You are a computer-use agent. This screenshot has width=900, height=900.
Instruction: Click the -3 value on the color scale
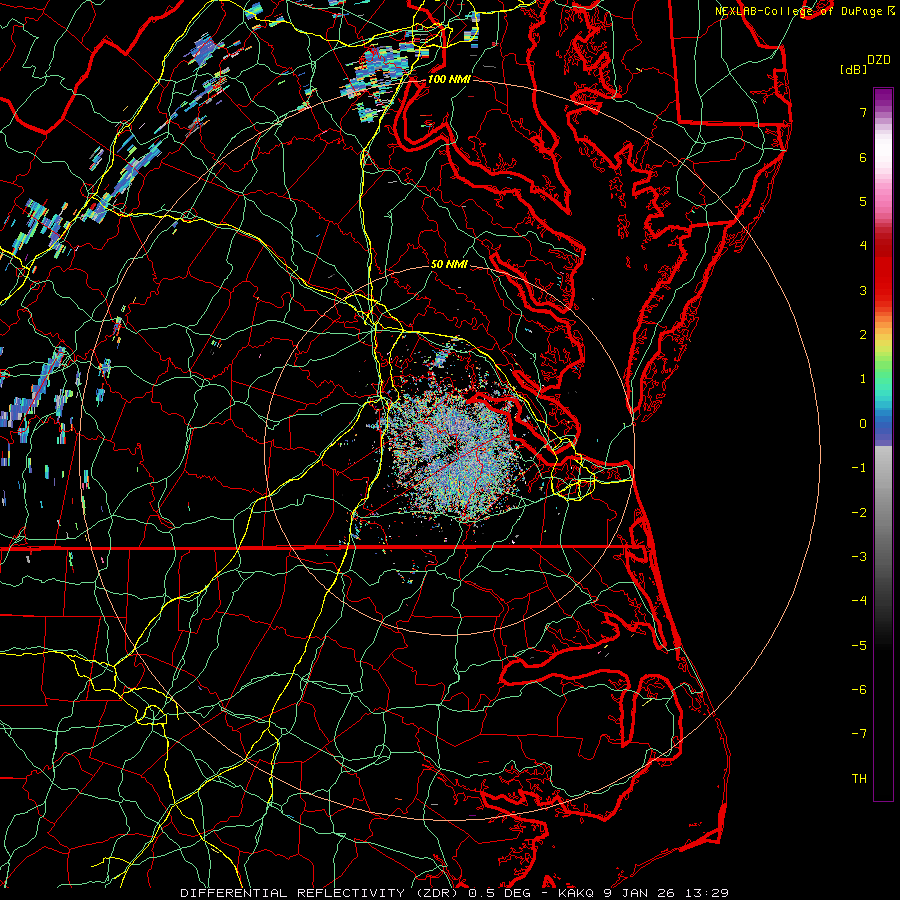pos(859,557)
